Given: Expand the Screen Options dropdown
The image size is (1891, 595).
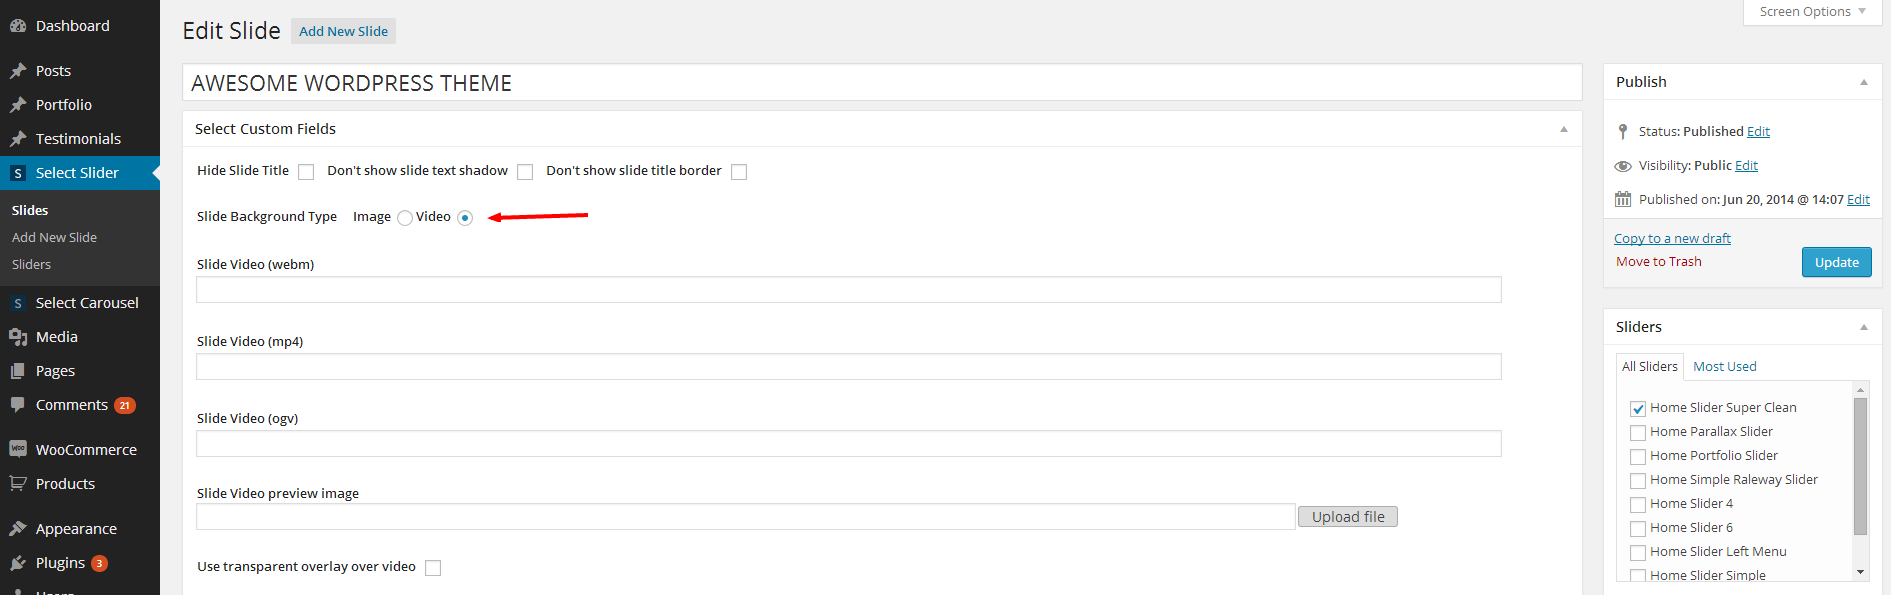Looking at the screenshot, I should 1812,12.
